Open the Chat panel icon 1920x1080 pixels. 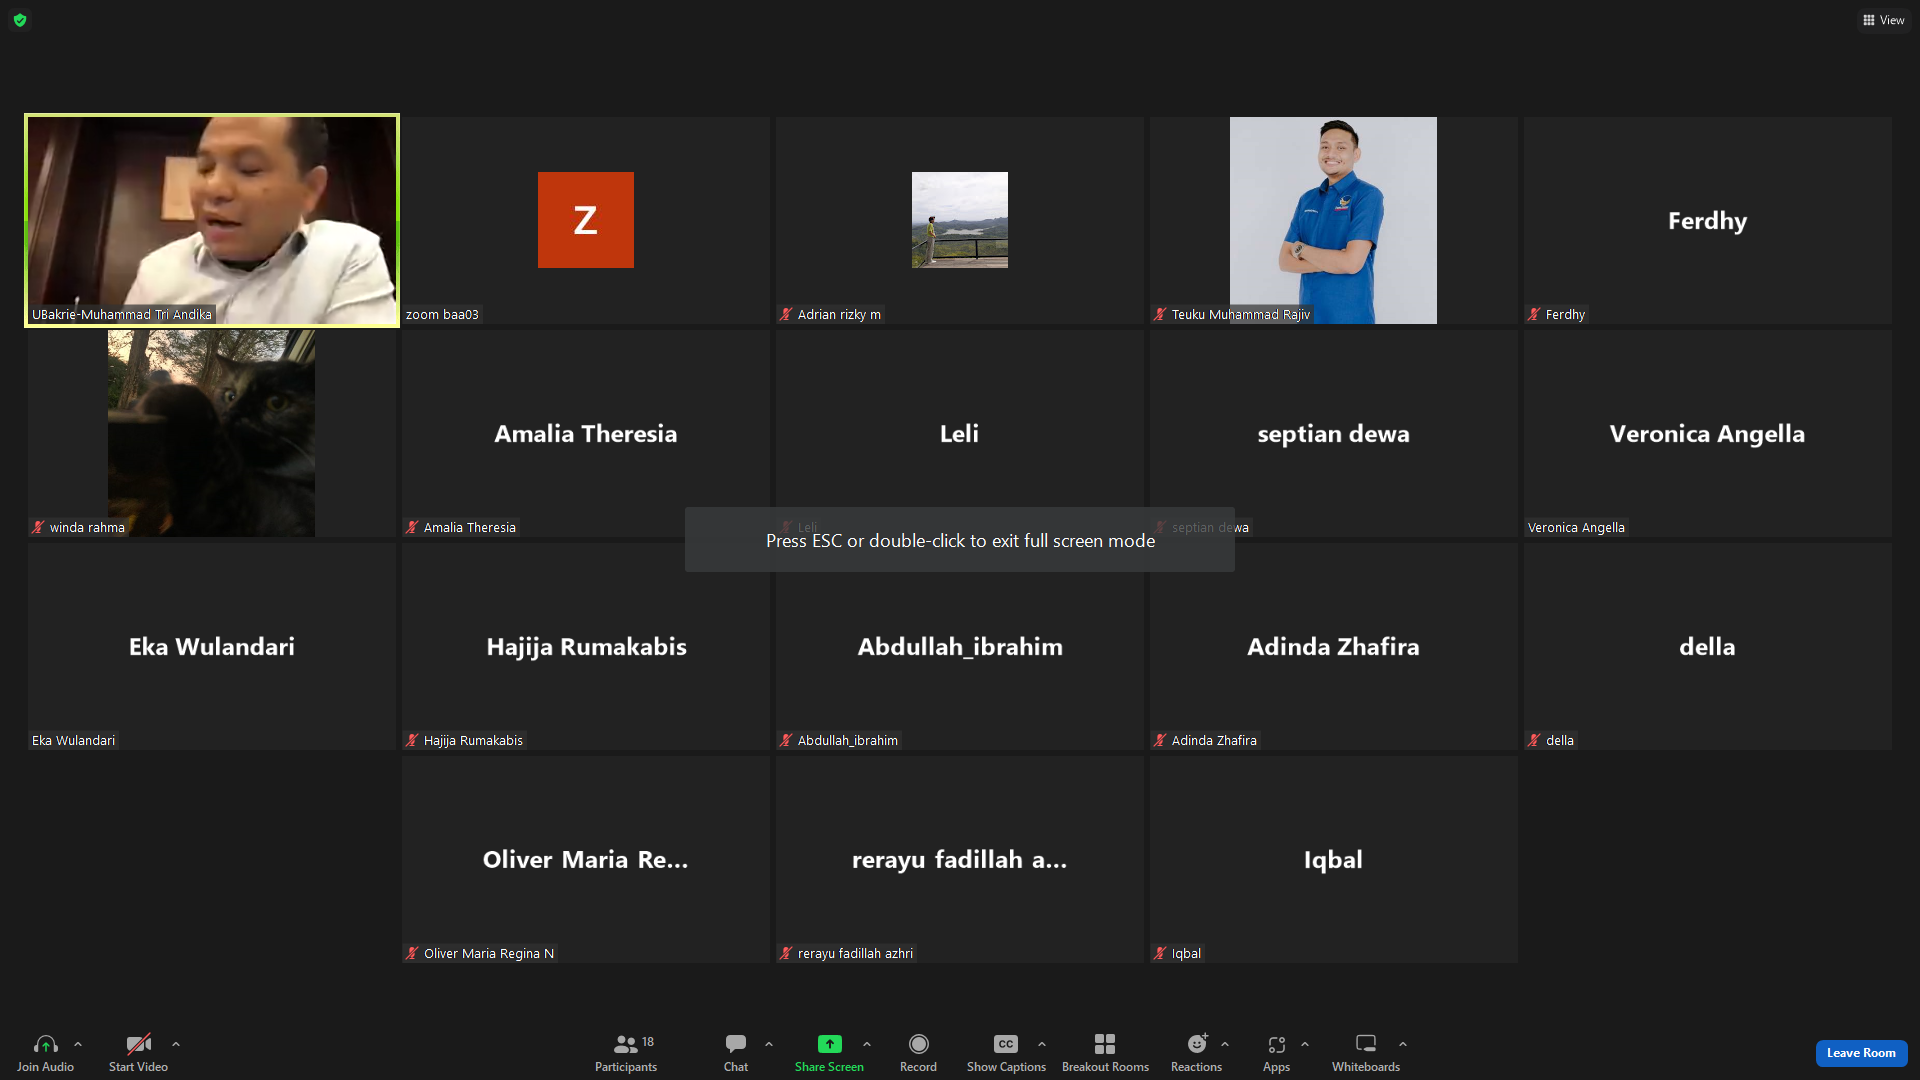pos(736,1044)
